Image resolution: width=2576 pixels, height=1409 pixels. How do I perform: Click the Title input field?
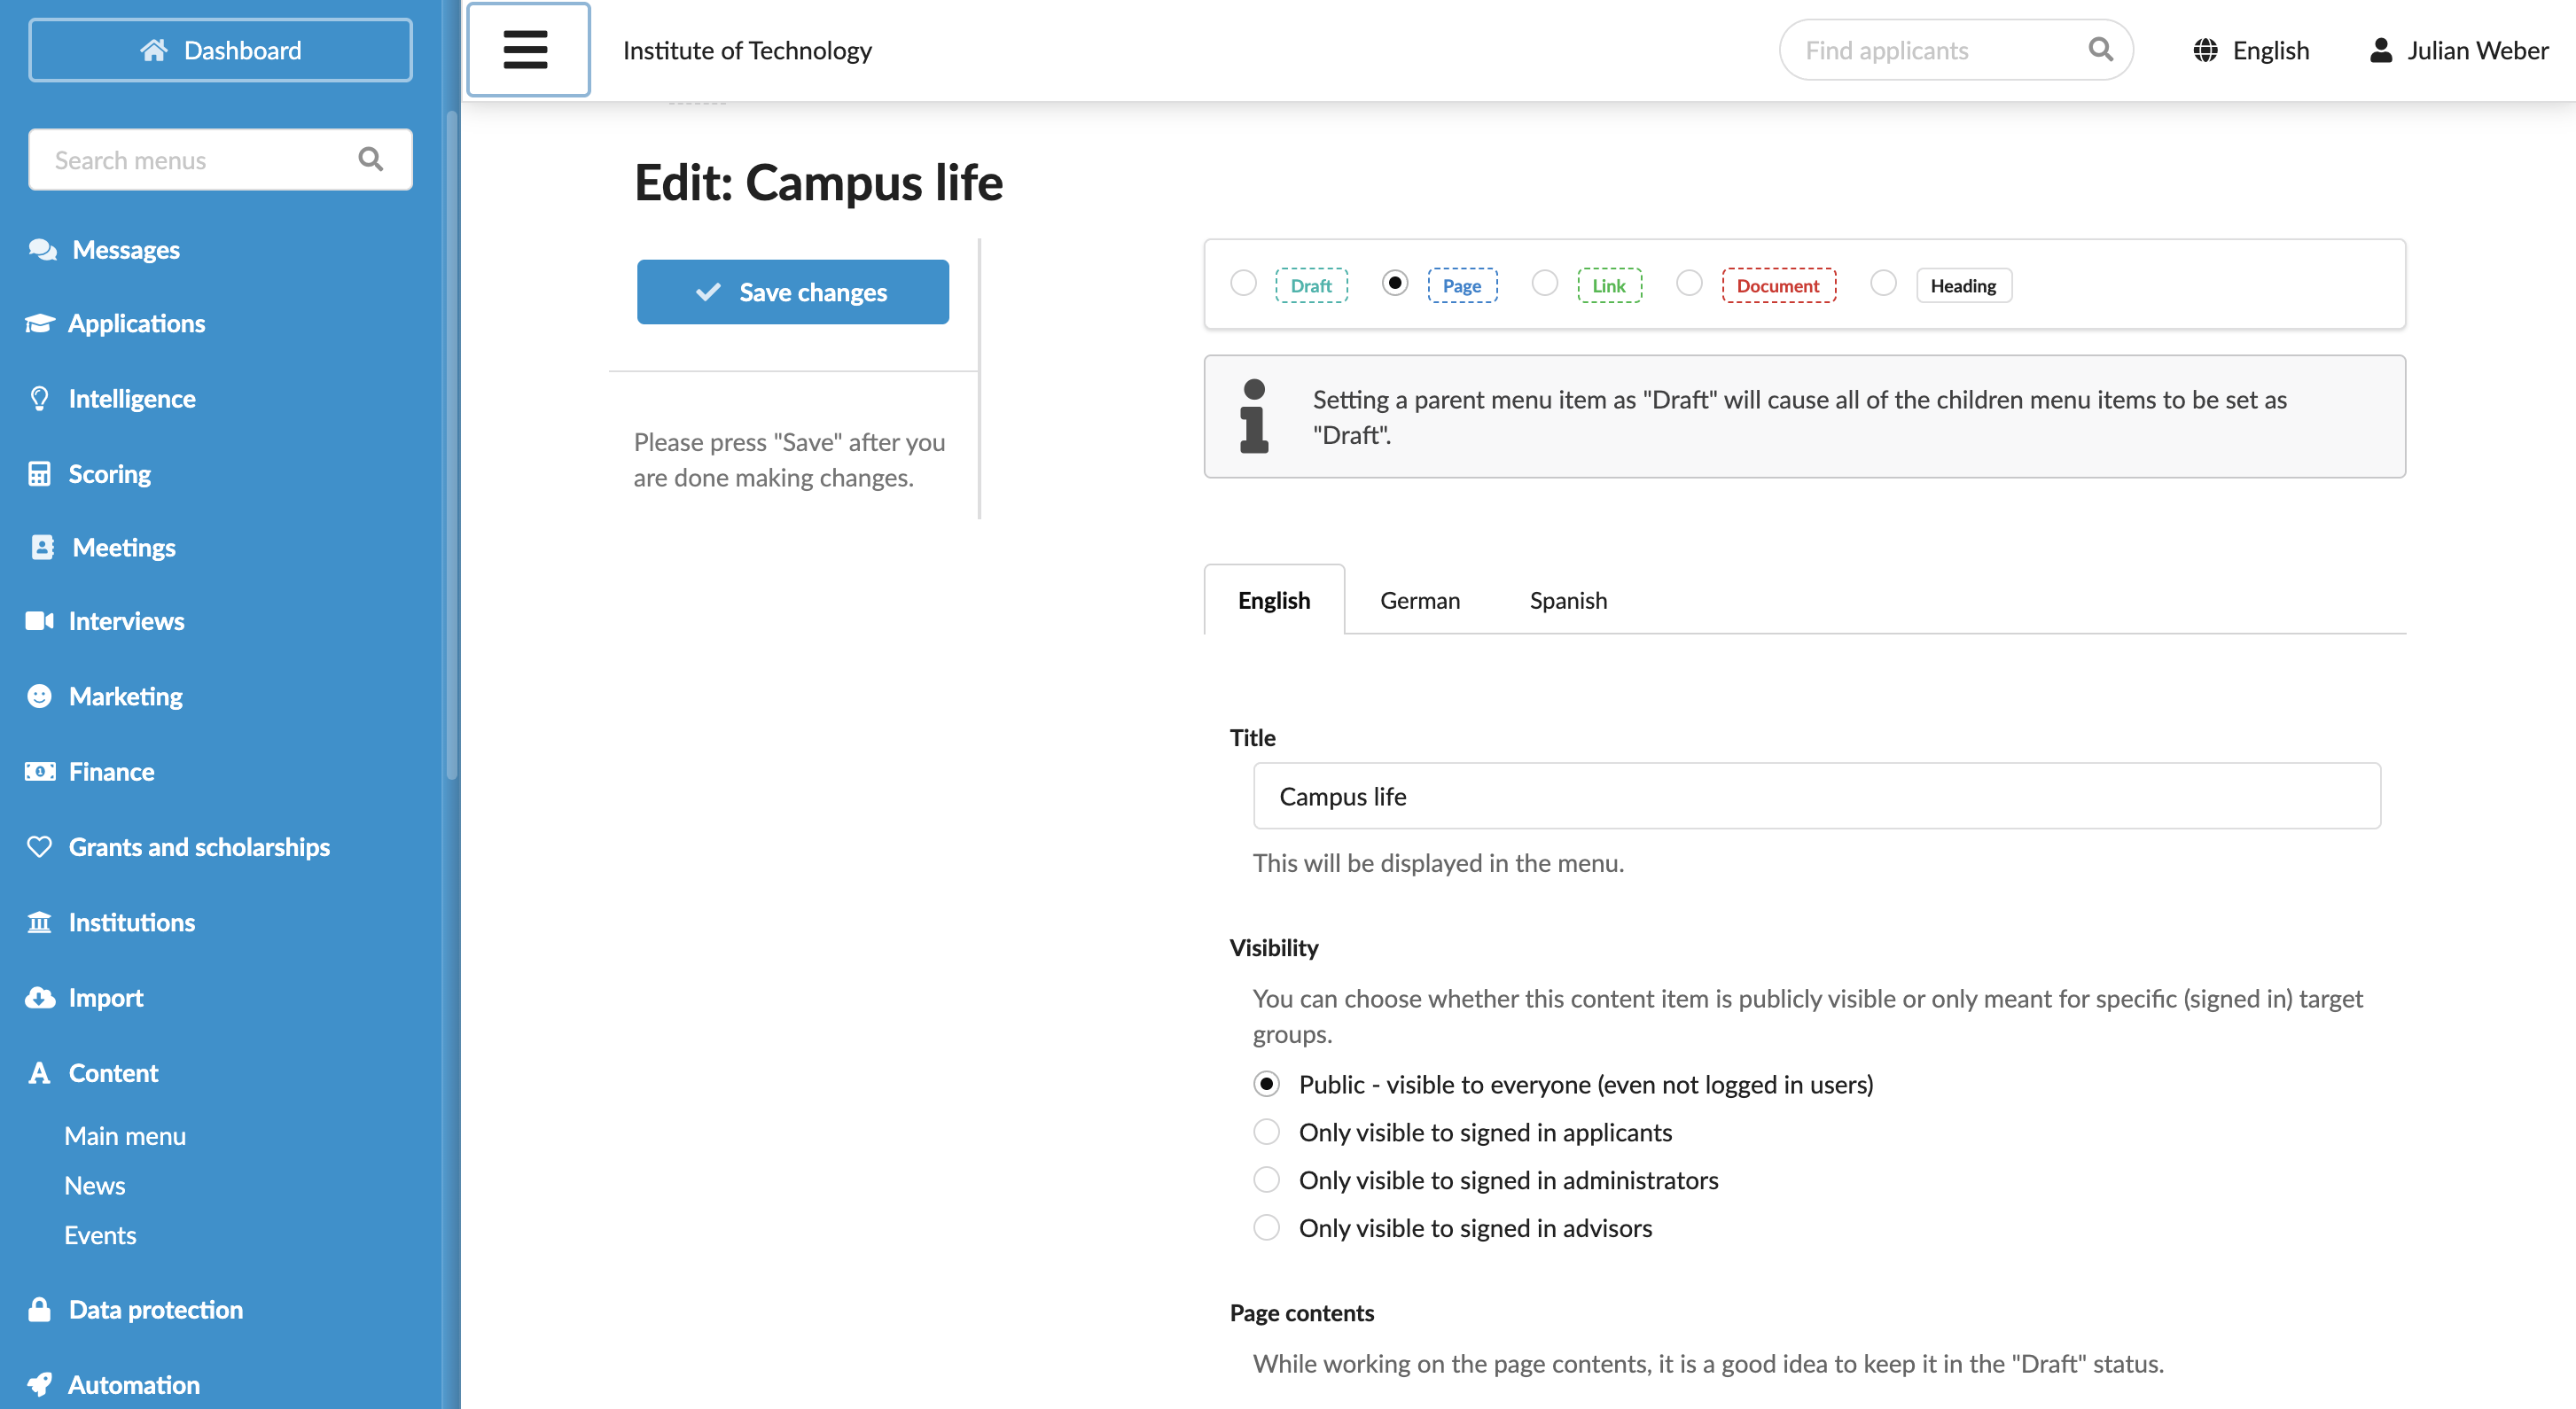[1816, 796]
